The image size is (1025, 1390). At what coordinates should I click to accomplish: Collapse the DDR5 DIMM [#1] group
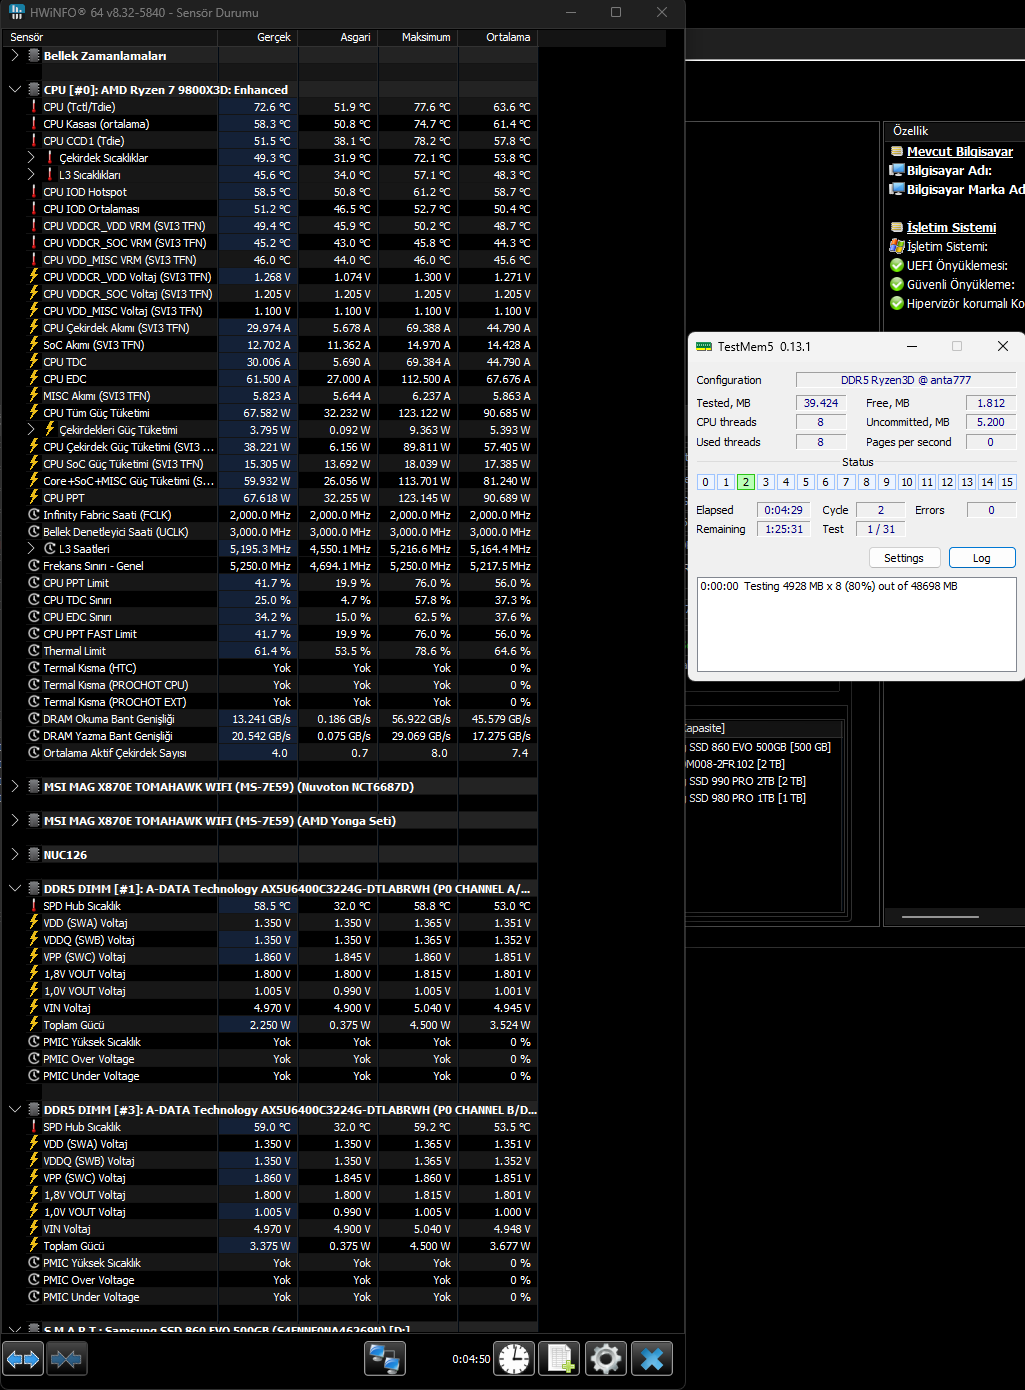[x=14, y=889]
